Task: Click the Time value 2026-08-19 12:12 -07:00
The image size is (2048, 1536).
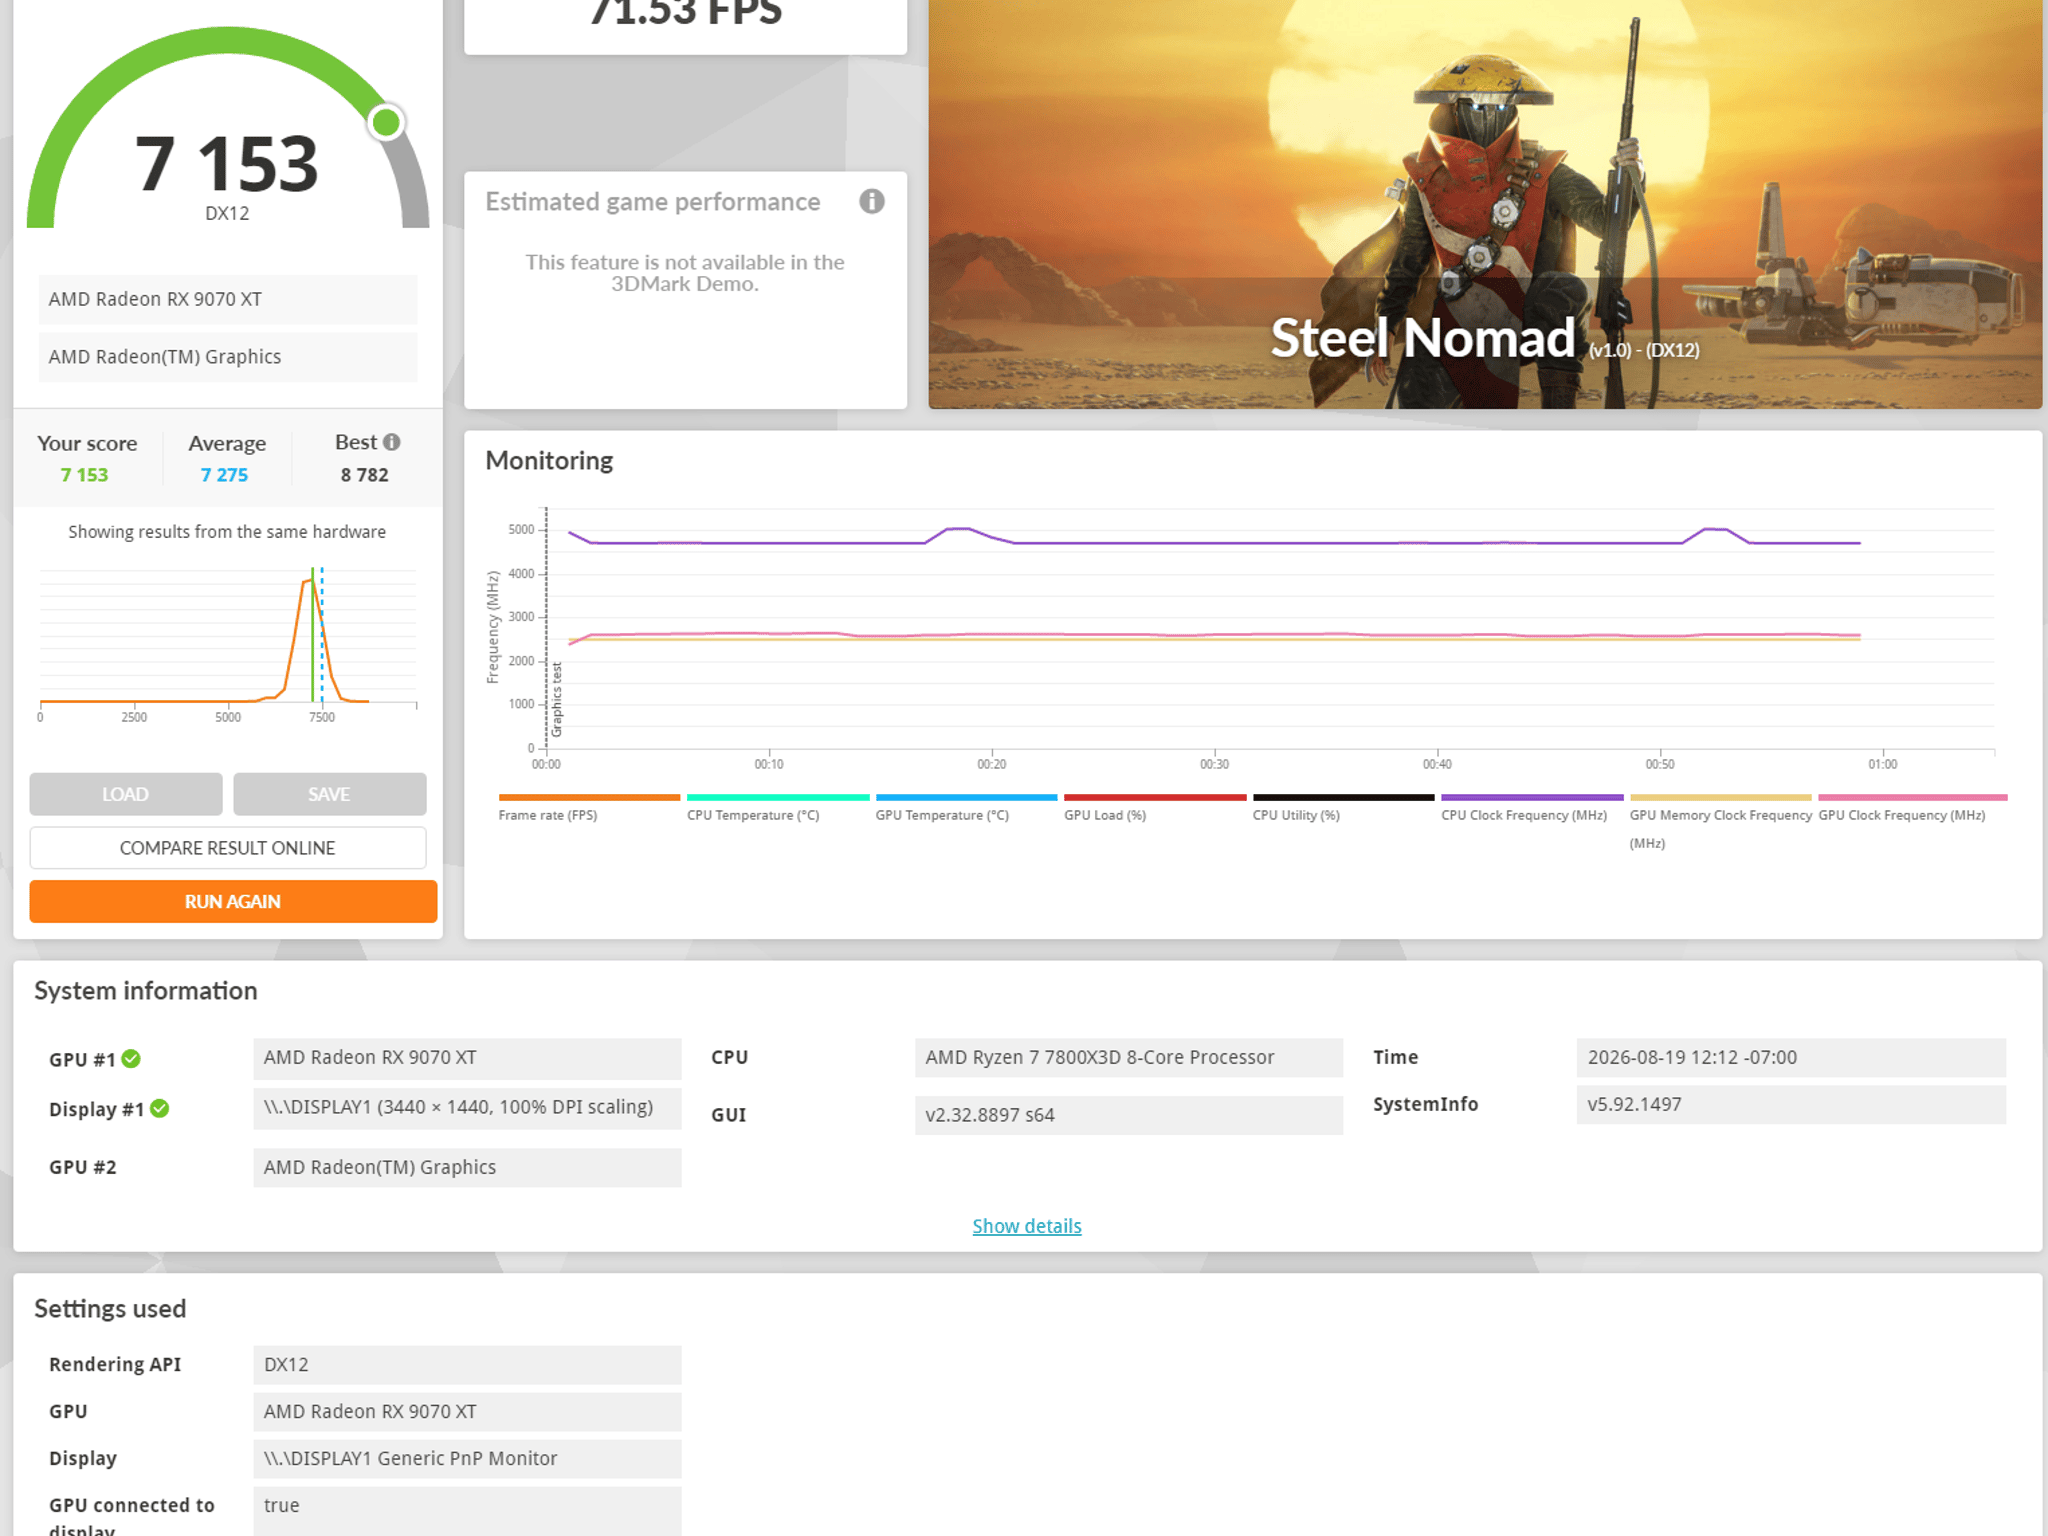Action: pos(1791,1058)
